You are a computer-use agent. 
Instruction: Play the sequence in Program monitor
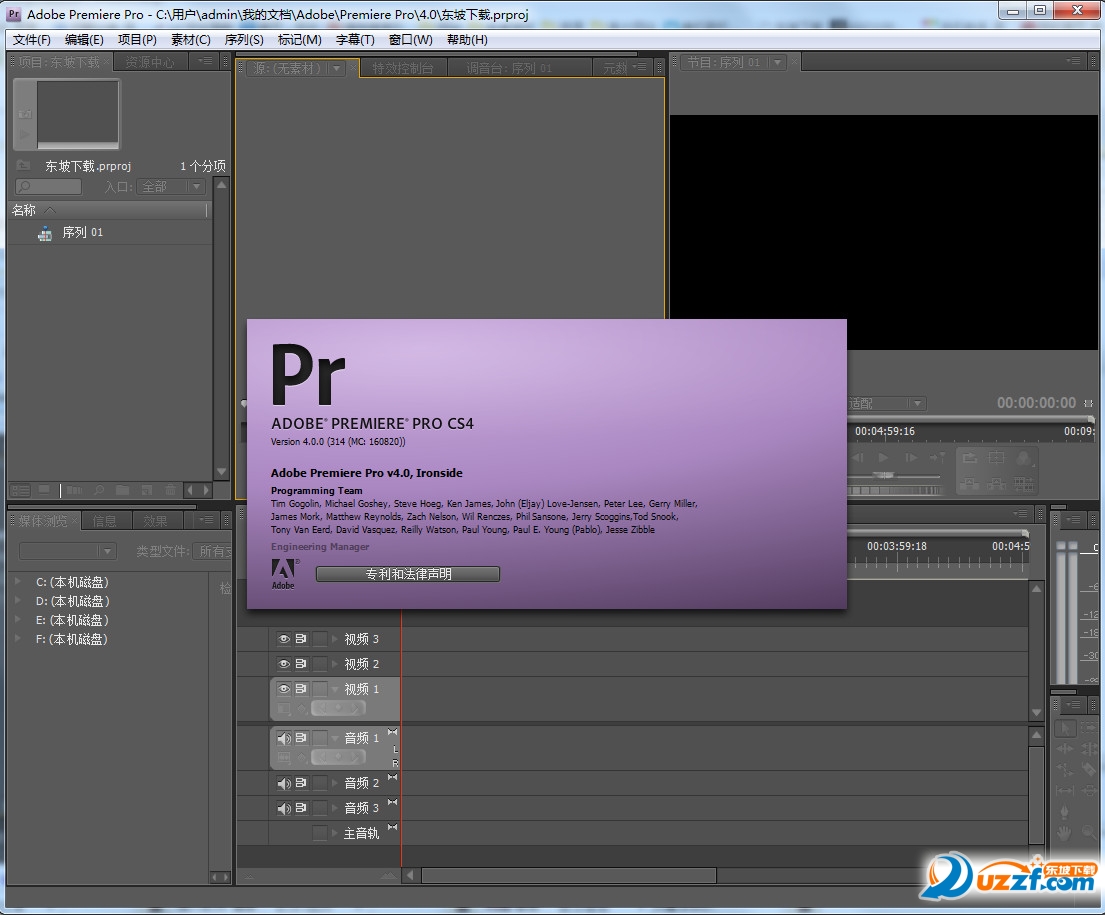point(883,458)
